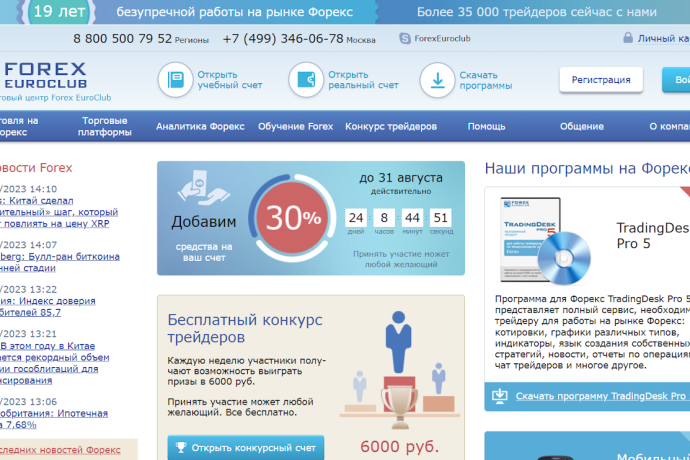
Task: Open news about Bitcoin bull run
Action: [60, 262]
